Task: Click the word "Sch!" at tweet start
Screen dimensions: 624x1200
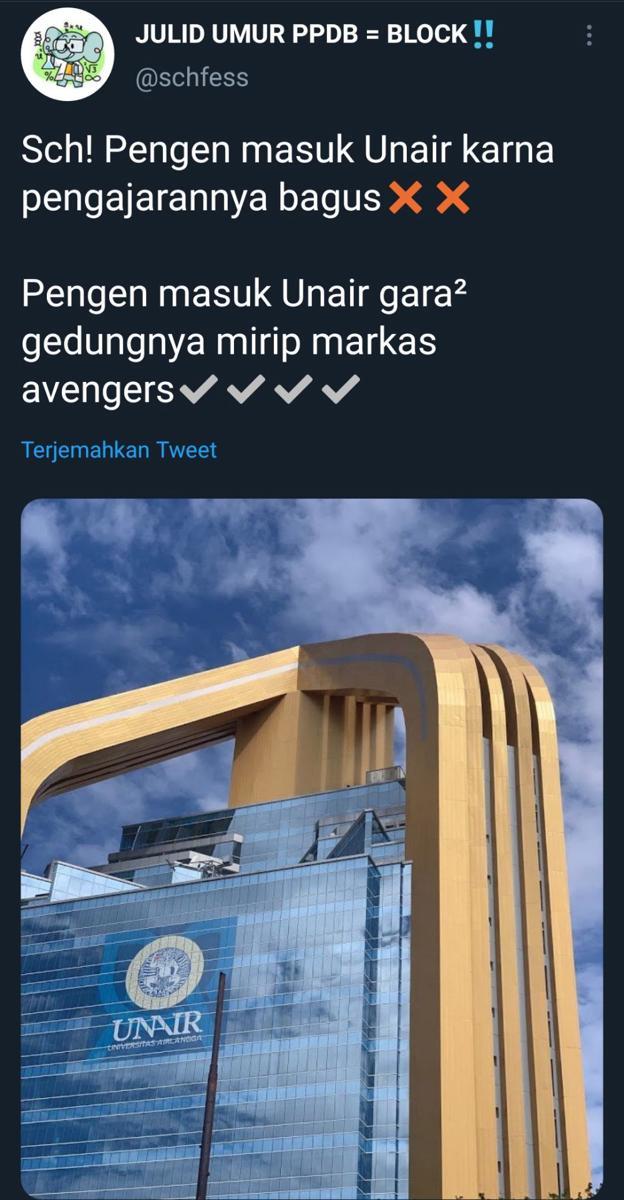Action: click(x=58, y=153)
